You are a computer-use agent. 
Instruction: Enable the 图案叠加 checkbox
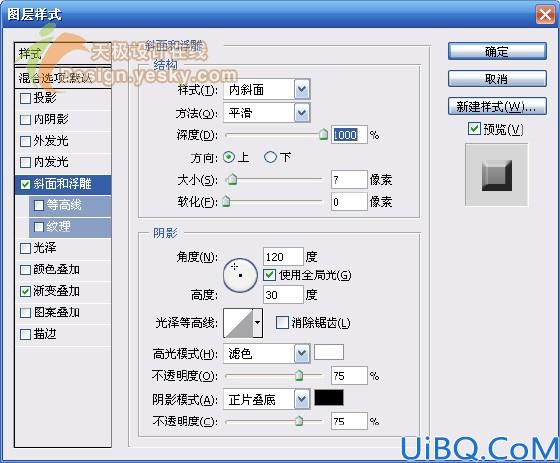pos(25,313)
